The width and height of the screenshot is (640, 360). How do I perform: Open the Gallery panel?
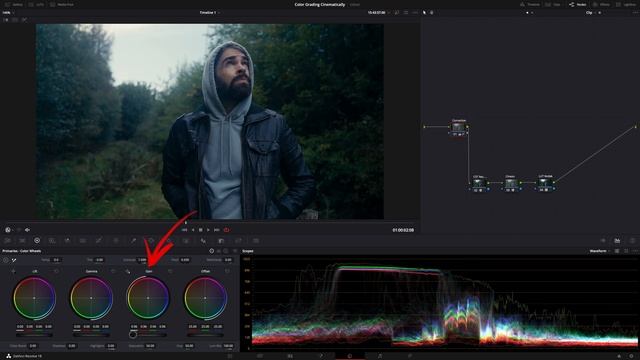pos(14,4)
